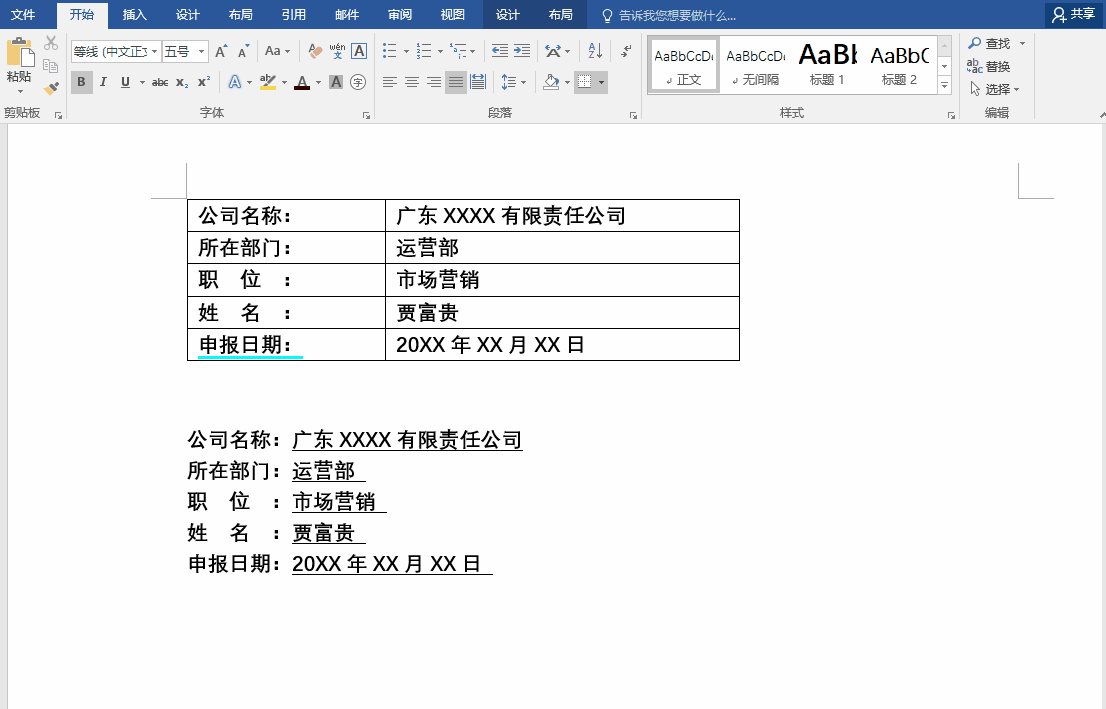Apply strikethrough abc formatting

tap(160, 83)
